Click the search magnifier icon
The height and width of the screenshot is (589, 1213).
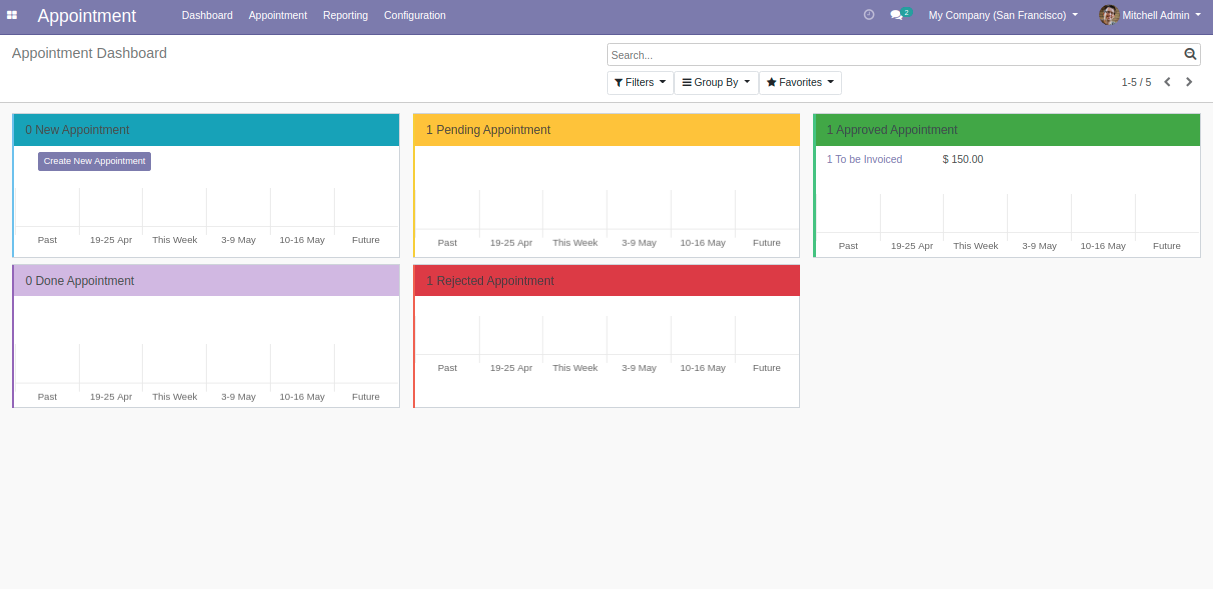[1190, 55]
